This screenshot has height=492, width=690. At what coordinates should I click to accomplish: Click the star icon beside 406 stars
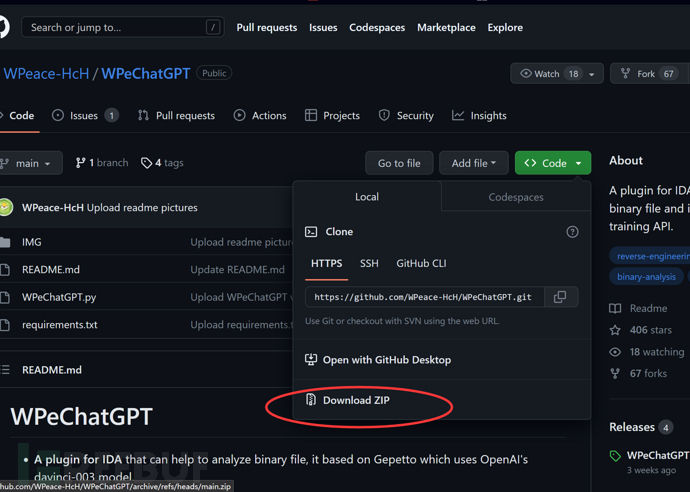(615, 330)
